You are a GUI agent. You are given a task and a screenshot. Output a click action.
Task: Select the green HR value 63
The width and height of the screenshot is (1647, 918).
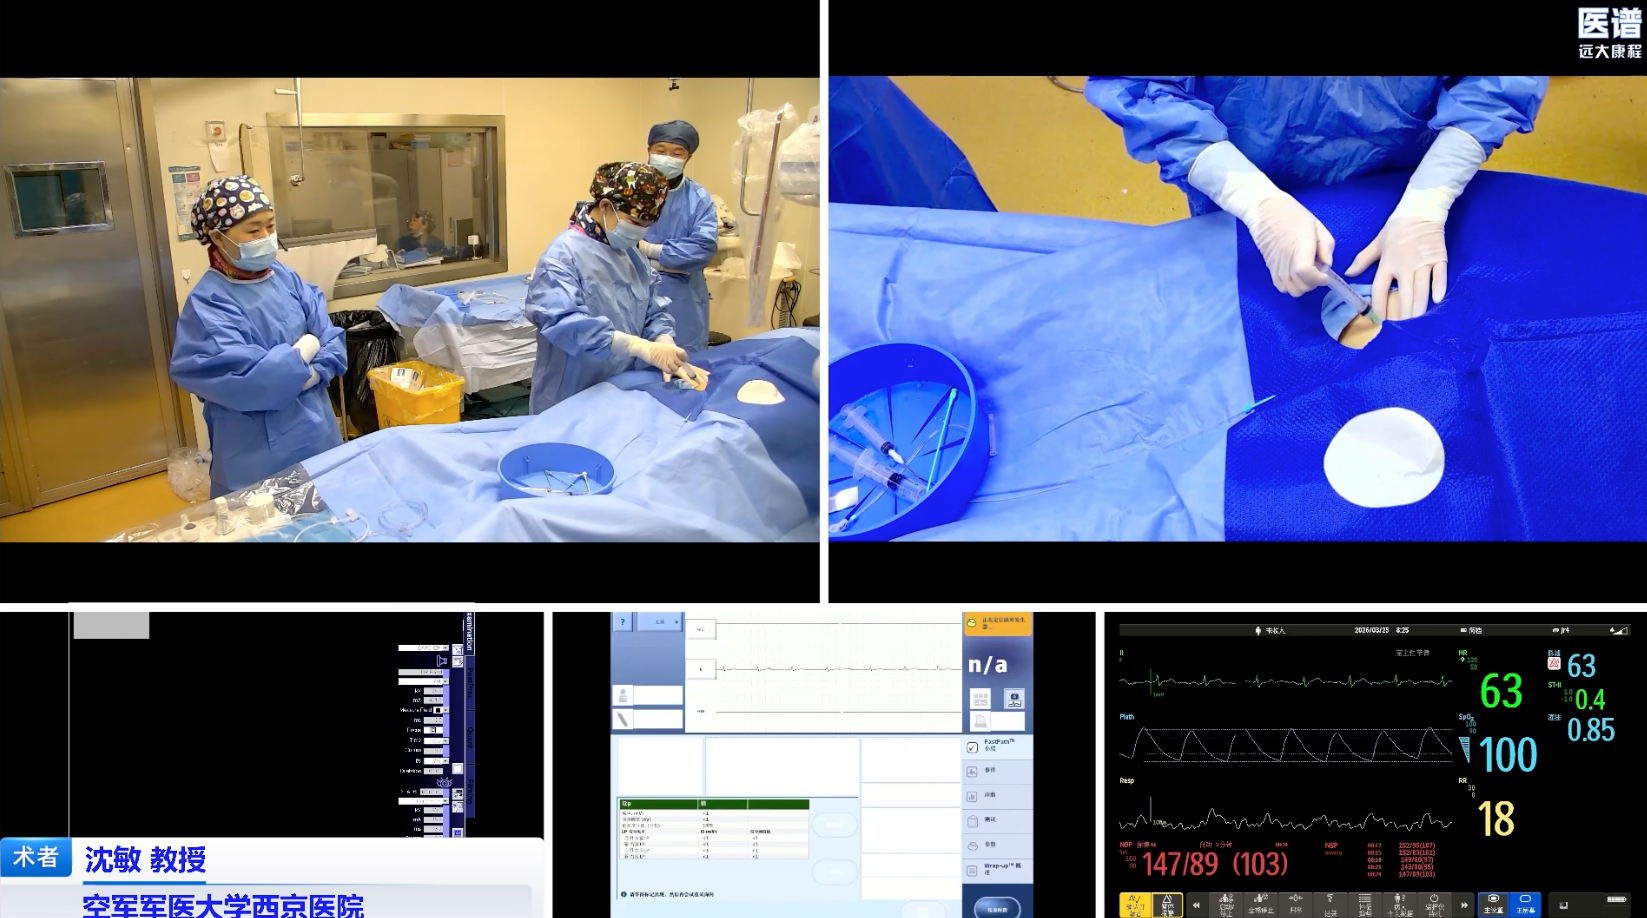(x=1501, y=691)
